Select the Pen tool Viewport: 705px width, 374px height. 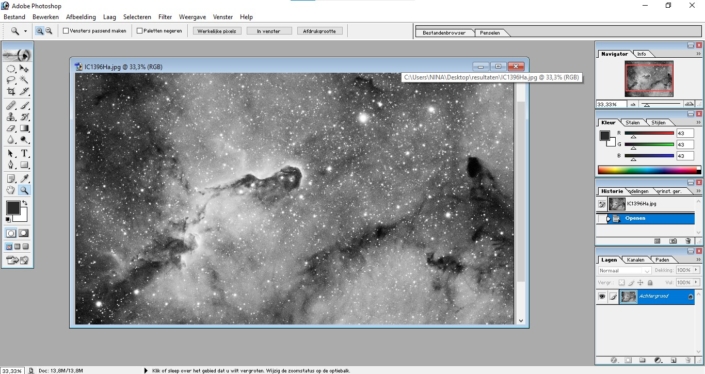coord(11,165)
